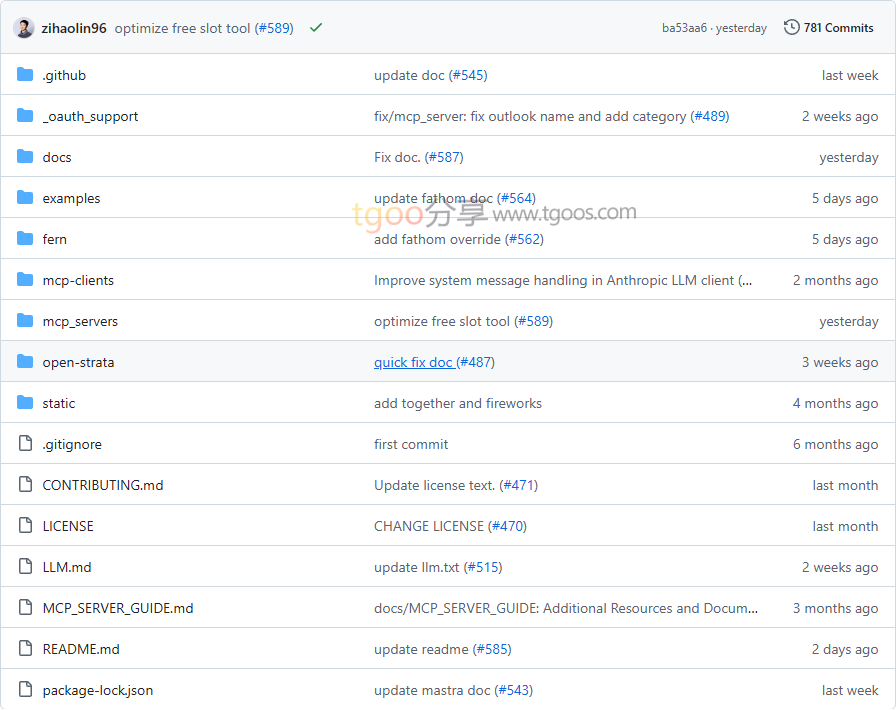Click file icon beside LICENSE
This screenshot has height=710, width=896.
pyautogui.click(x=25, y=526)
